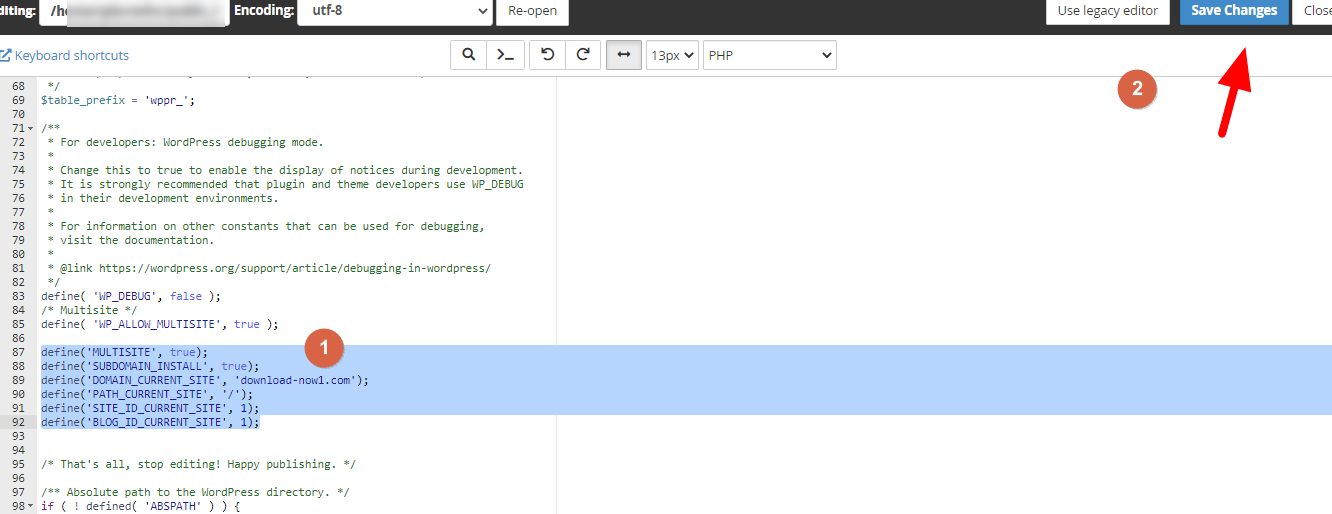The image size is (1332, 514).
Task: Expand the utf-8 Encoding dropdown
Action: [394, 11]
